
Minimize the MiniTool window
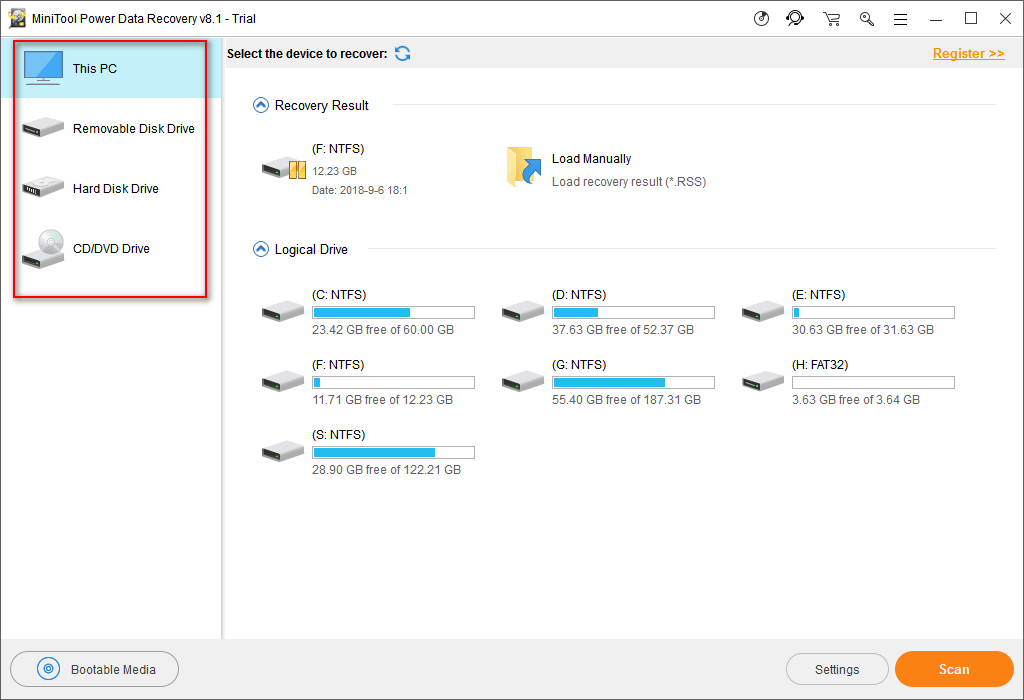(936, 19)
